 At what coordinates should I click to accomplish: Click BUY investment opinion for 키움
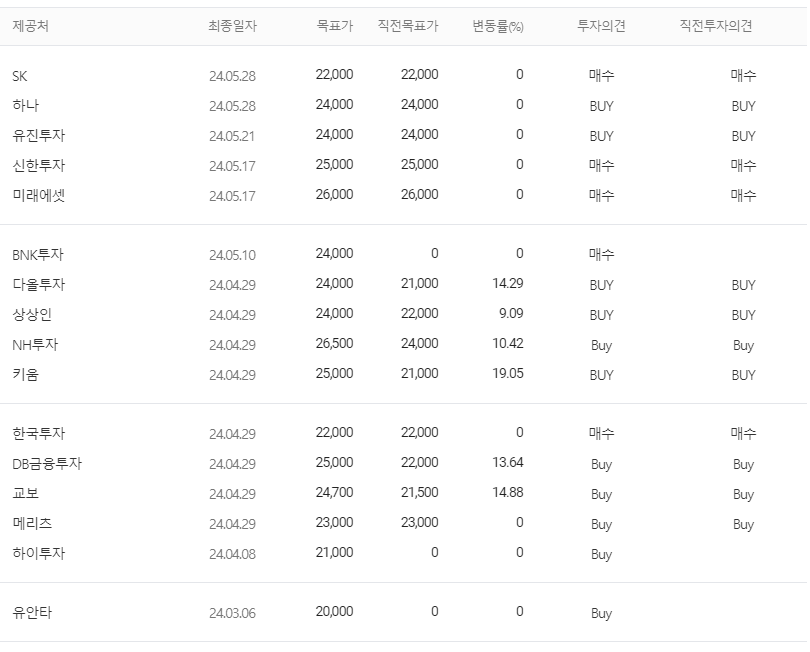click(601, 375)
